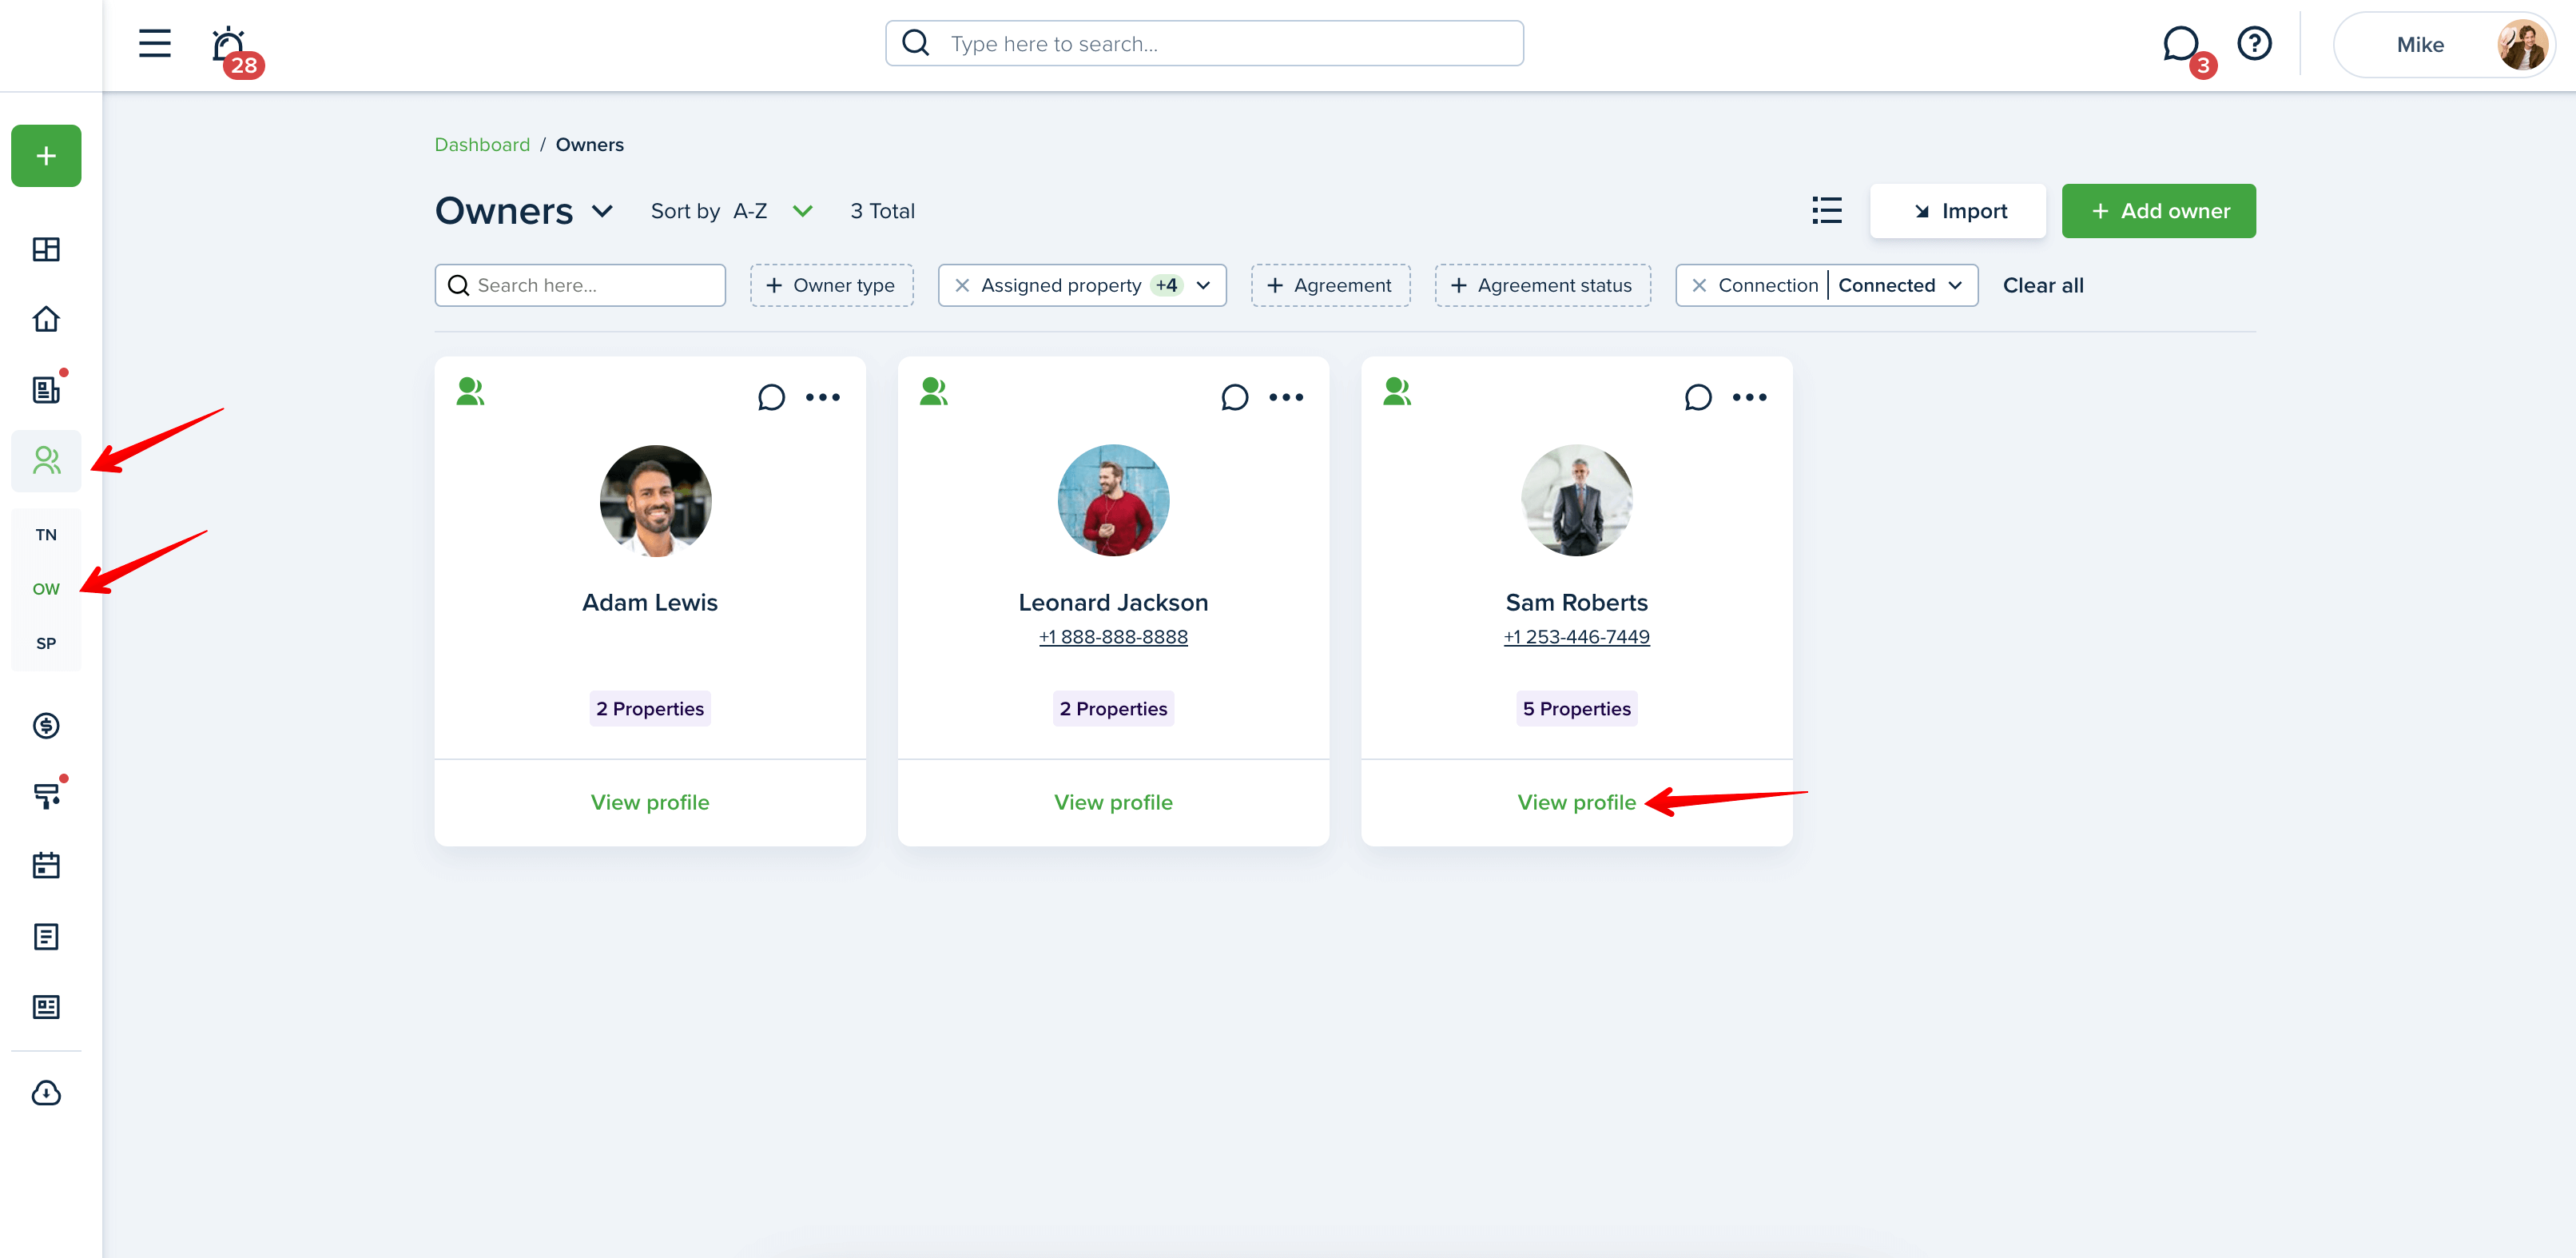
Task: Open the dashboard grid icon in sidebar
Action: pos(46,249)
